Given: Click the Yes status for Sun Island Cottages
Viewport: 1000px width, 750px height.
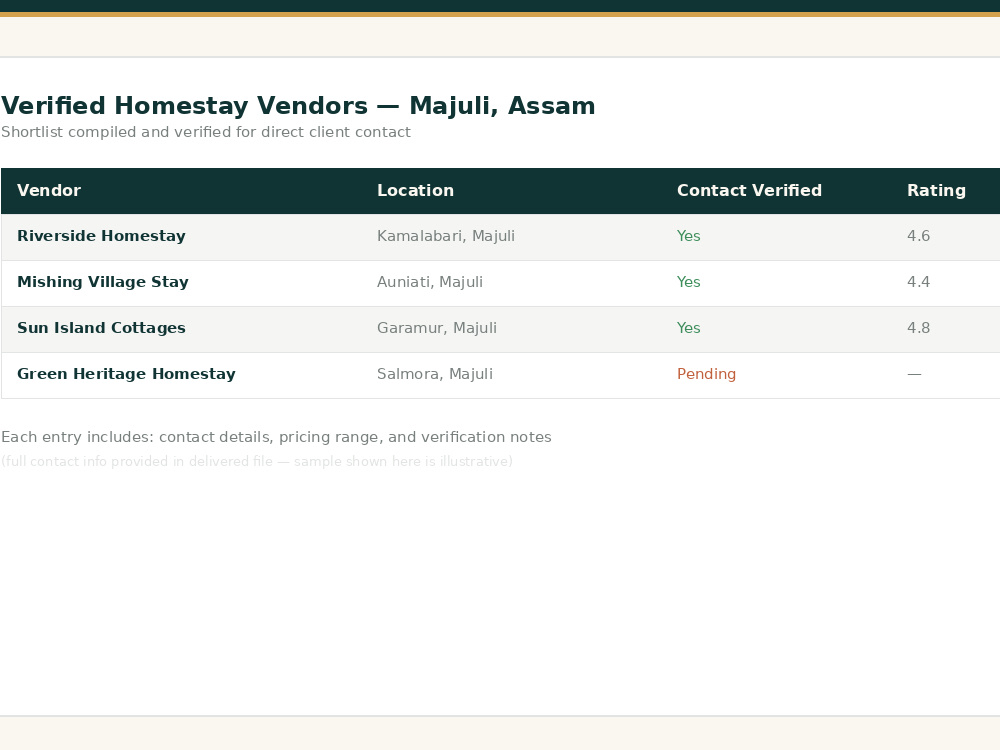Looking at the screenshot, I should [x=689, y=328].
